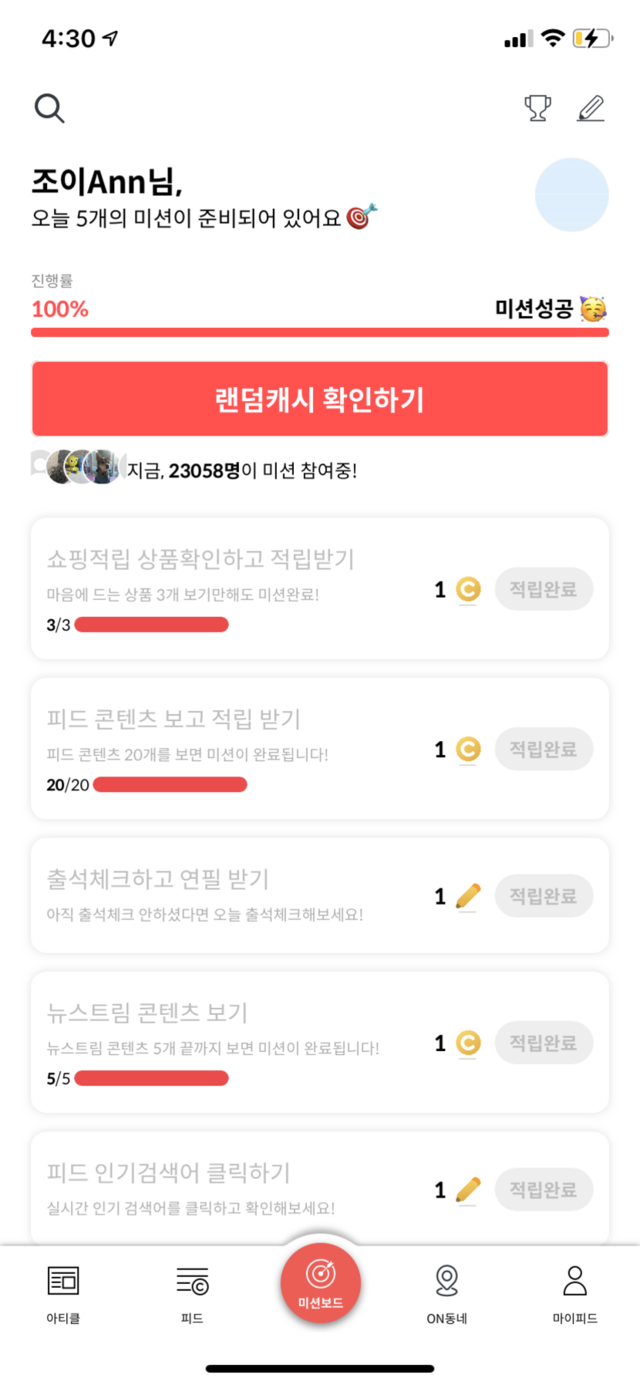This screenshot has height=1385, width=640.
Task: Tap the profile avatar circle
Action: (572, 194)
